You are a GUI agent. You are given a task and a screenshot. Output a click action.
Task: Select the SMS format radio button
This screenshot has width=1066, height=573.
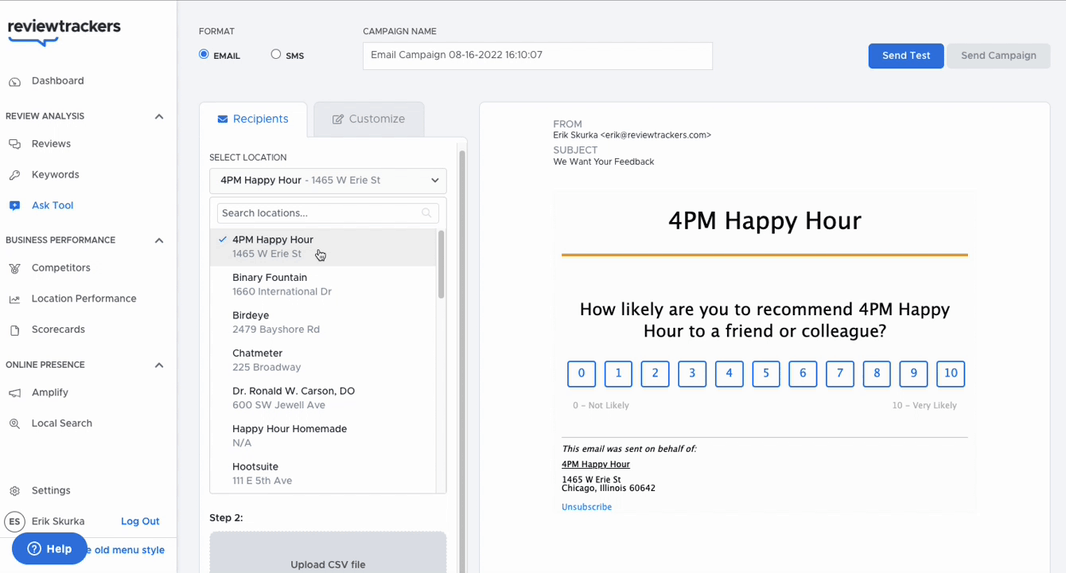click(275, 54)
